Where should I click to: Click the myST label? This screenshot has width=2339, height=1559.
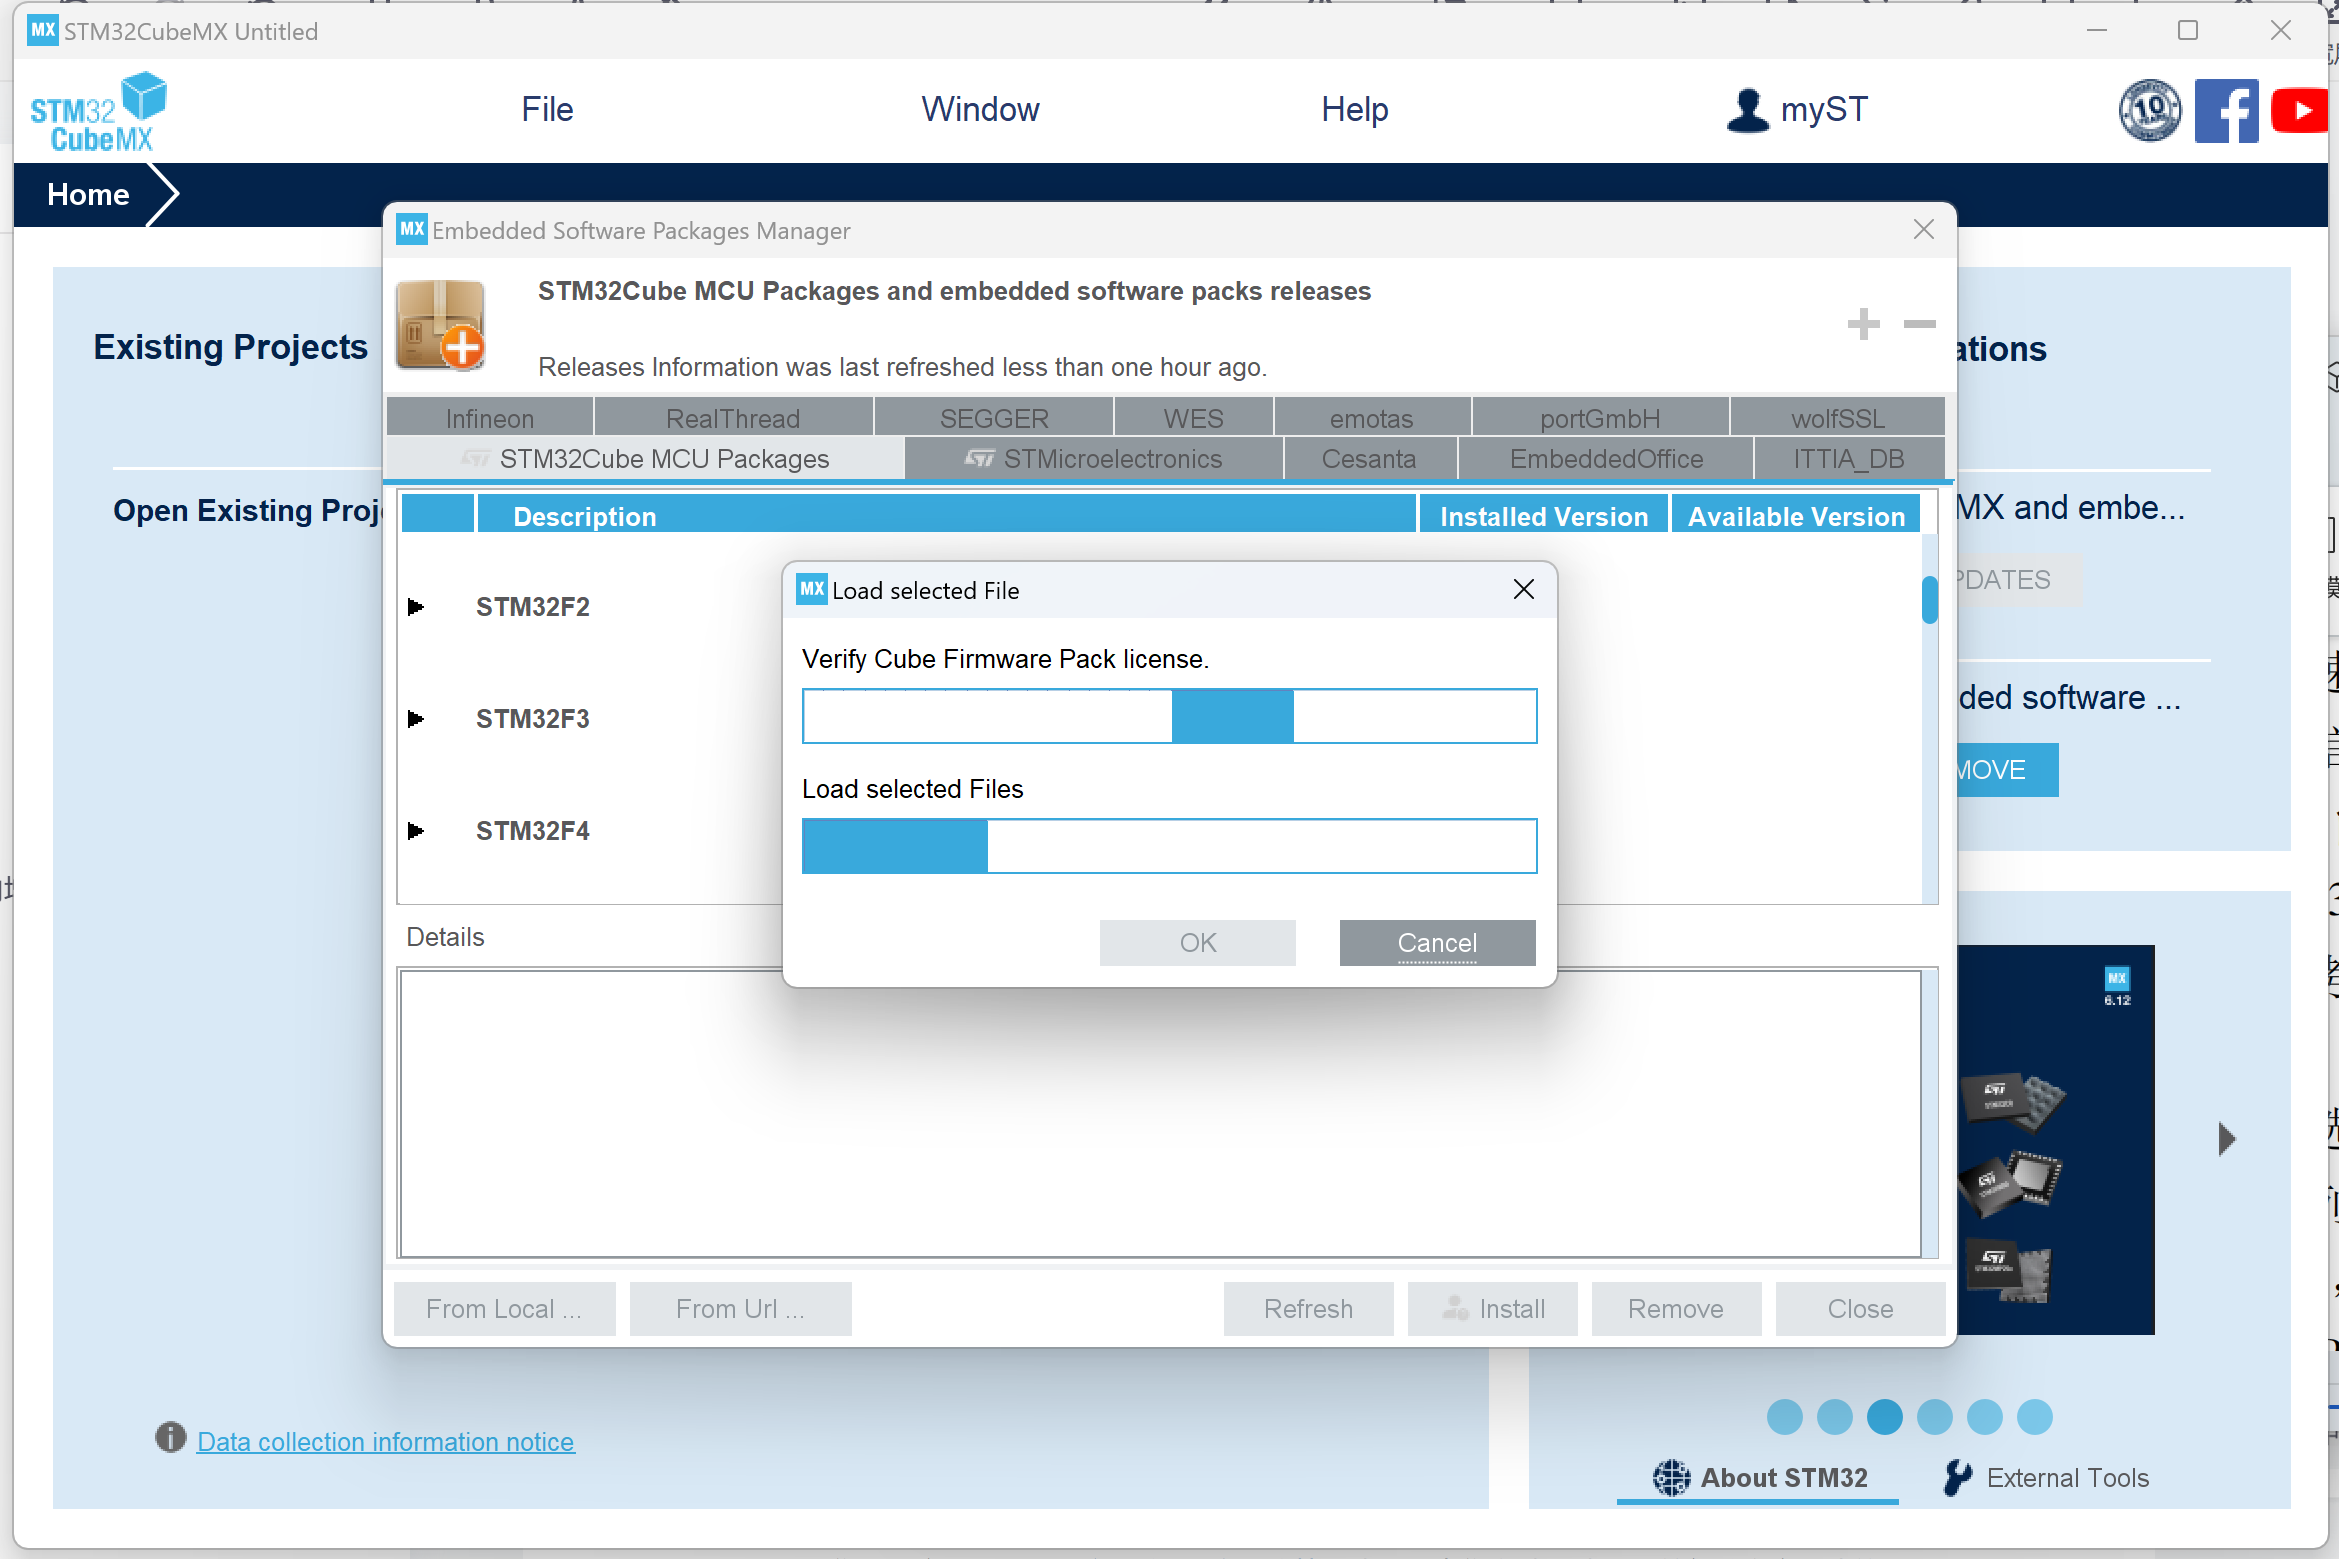click(1824, 110)
